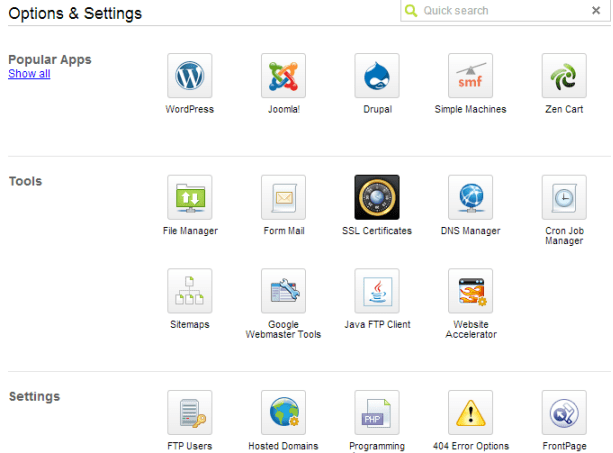This screenshot has width=613, height=453.
Task: Select the Zen Cart icon
Action: click(564, 75)
